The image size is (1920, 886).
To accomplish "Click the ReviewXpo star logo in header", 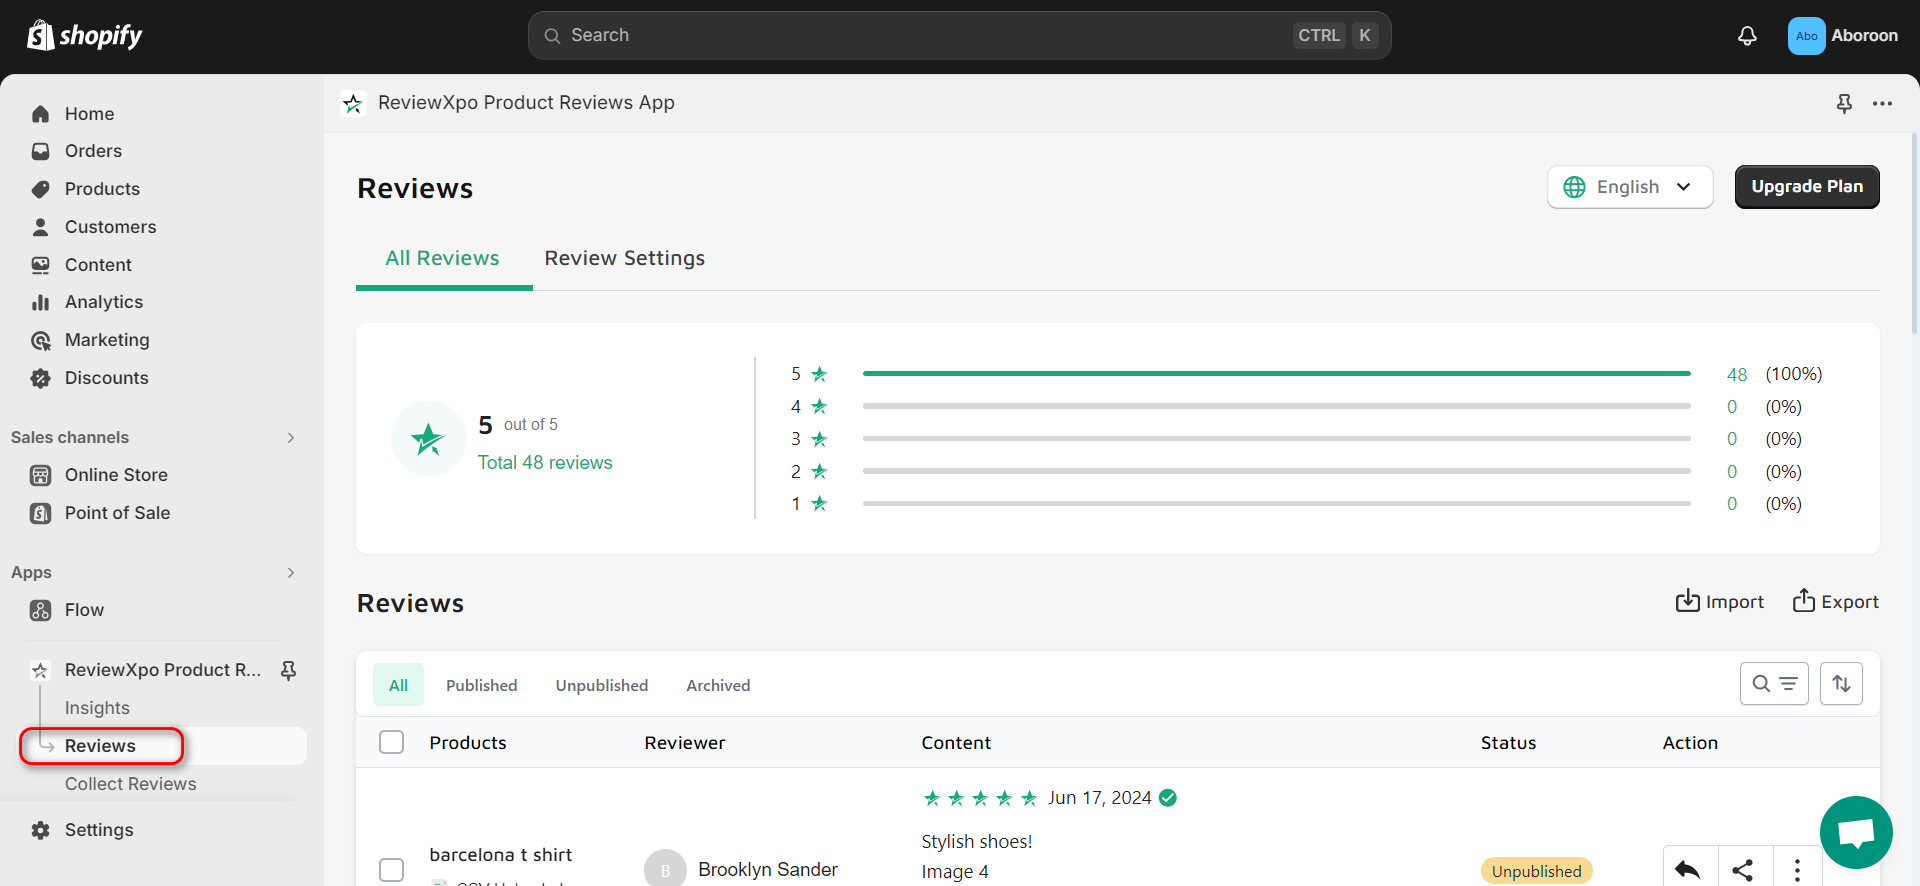I will (353, 103).
